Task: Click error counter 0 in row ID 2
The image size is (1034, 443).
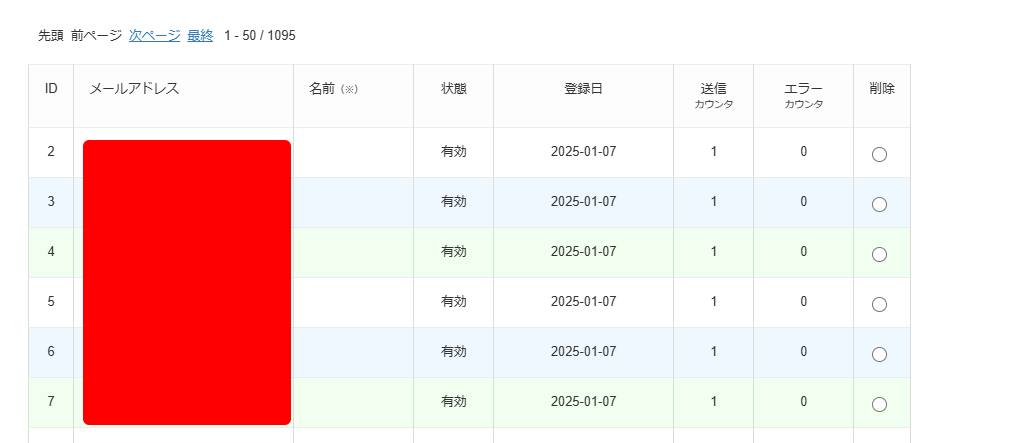Action: [x=803, y=152]
